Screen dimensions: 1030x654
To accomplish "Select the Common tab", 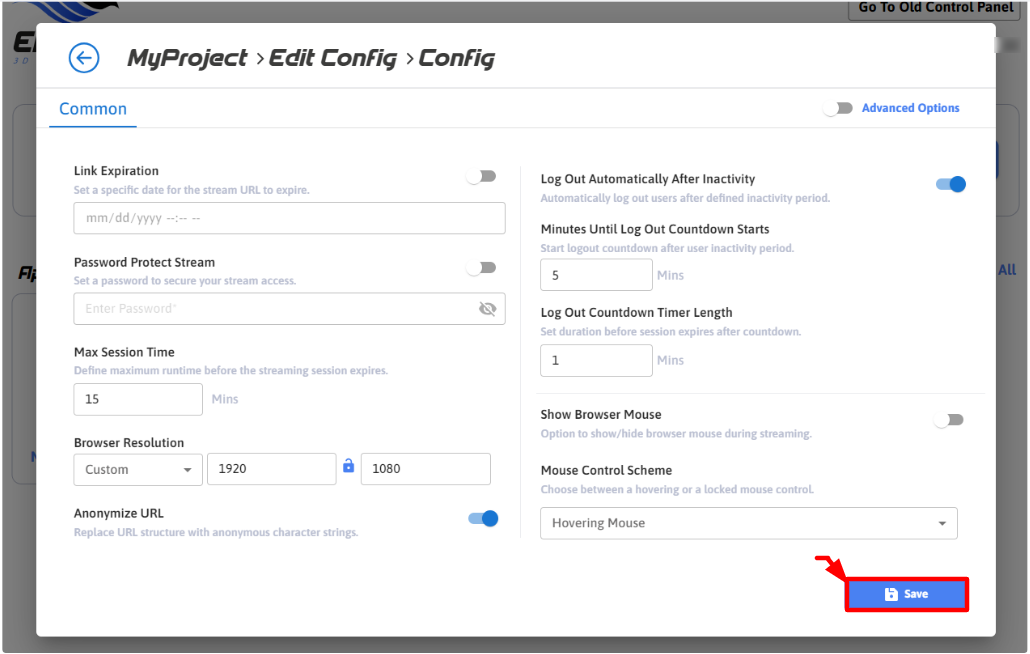I will pyautogui.click(x=93, y=109).
